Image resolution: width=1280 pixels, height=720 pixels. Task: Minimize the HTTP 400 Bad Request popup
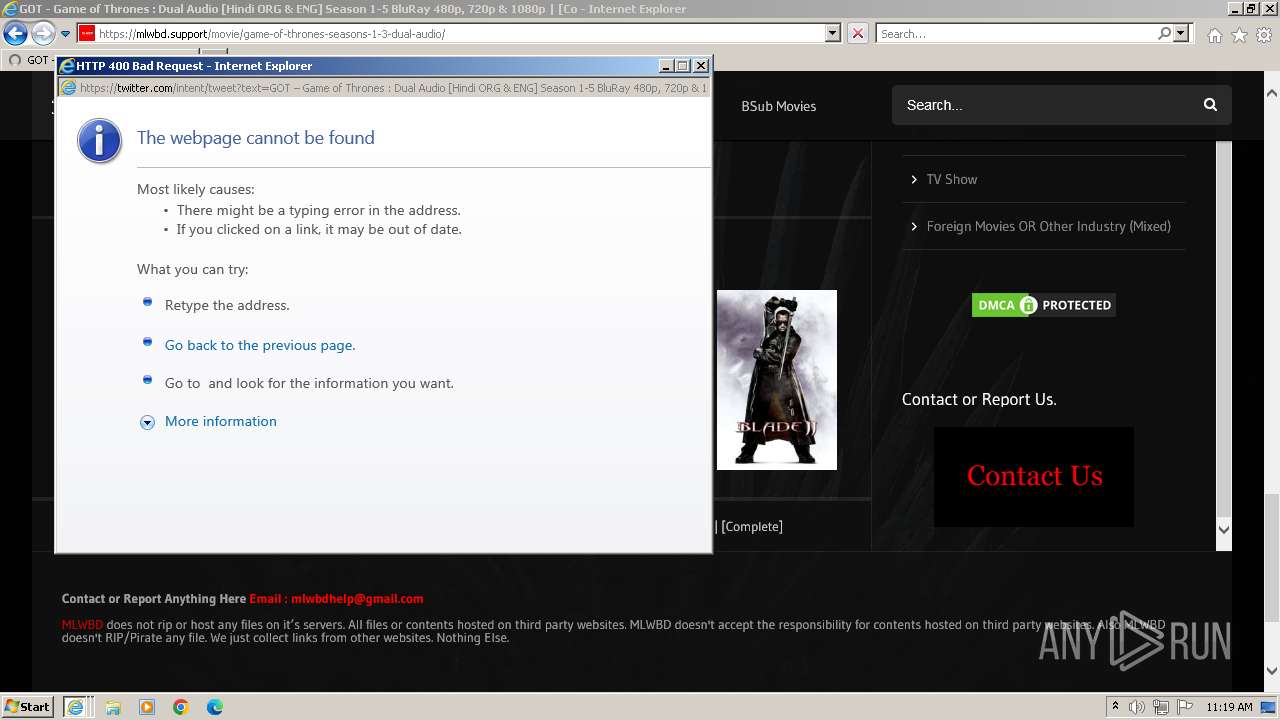[666, 66]
